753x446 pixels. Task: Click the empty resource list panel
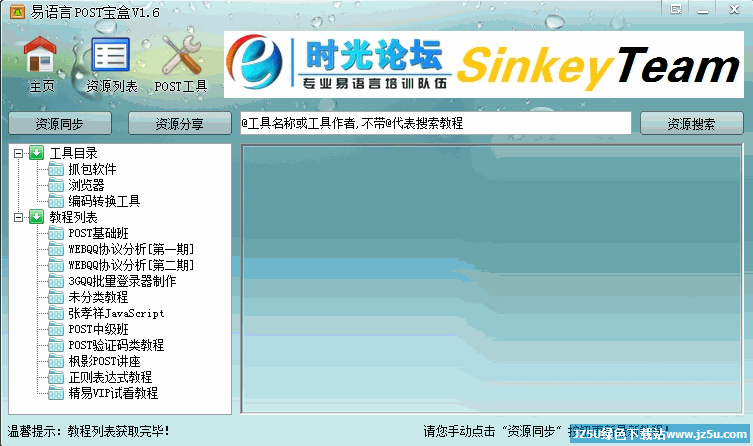(492, 278)
